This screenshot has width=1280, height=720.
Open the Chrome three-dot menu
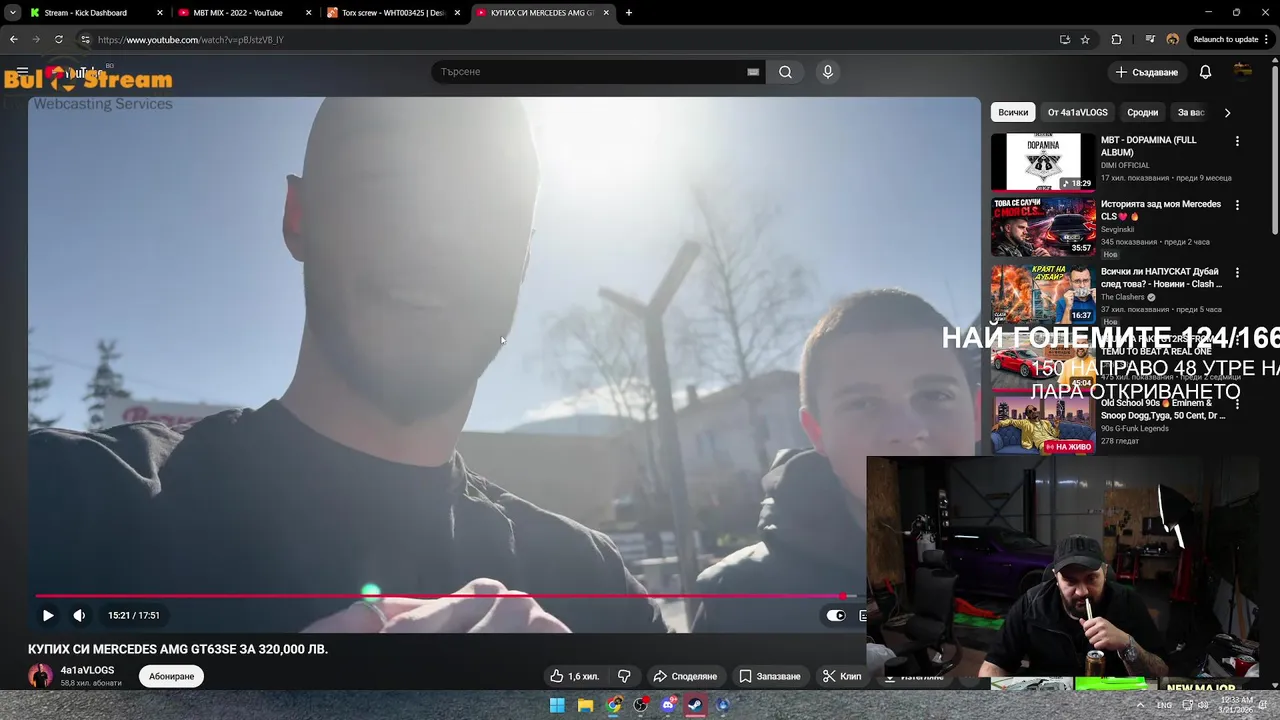[x=1268, y=40]
